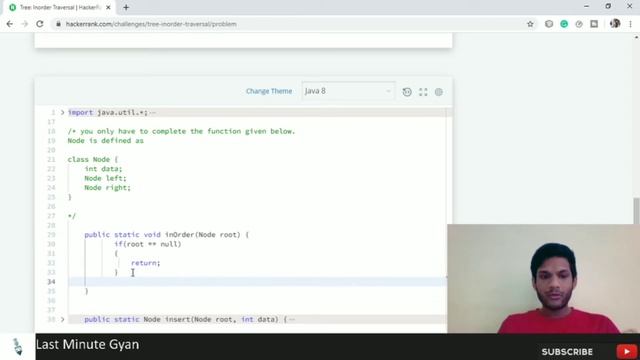The width and height of the screenshot is (640, 360).
Task: Place cursor on empty line 34
Action: click(x=257, y=282)
